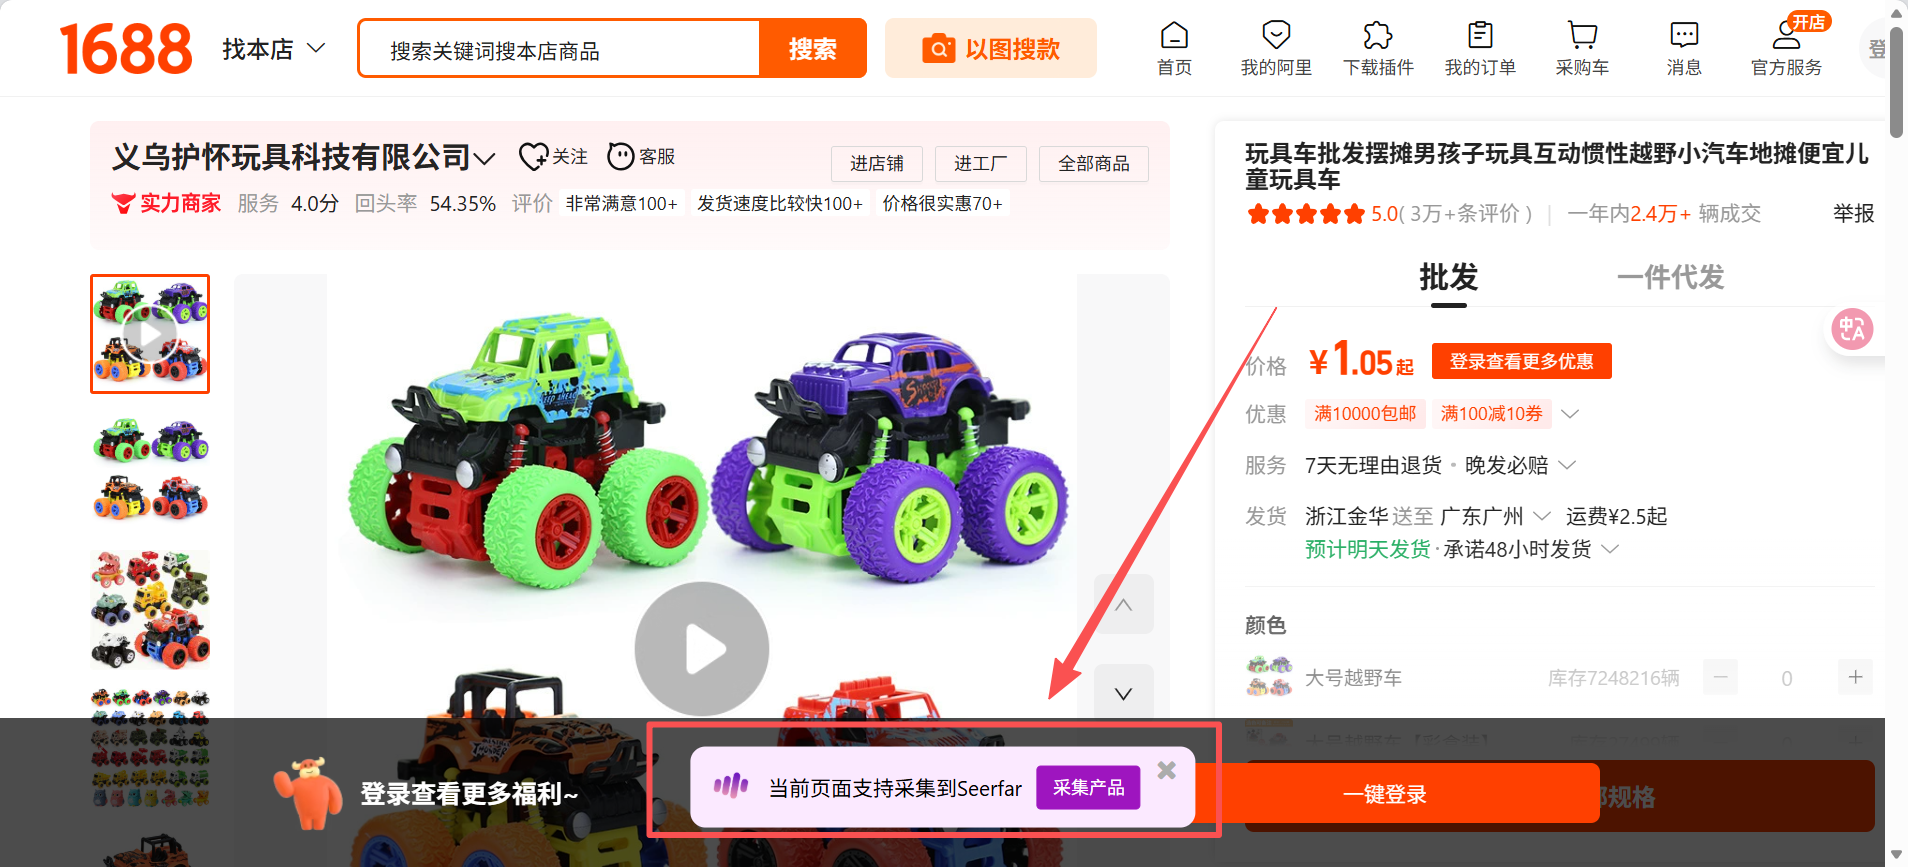Expand the 义乌护怀玩具科技有限公司 store name dropdown
Viewport: 1908px width, 867px height.
coord(485,158)
